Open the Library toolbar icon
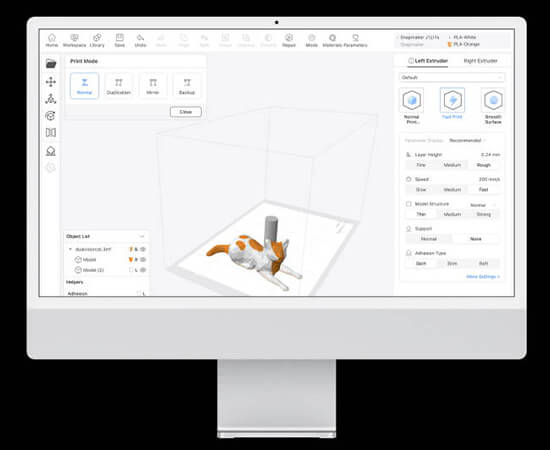Image resolution: width=550 pixels, height=450 pixels. 97,40
